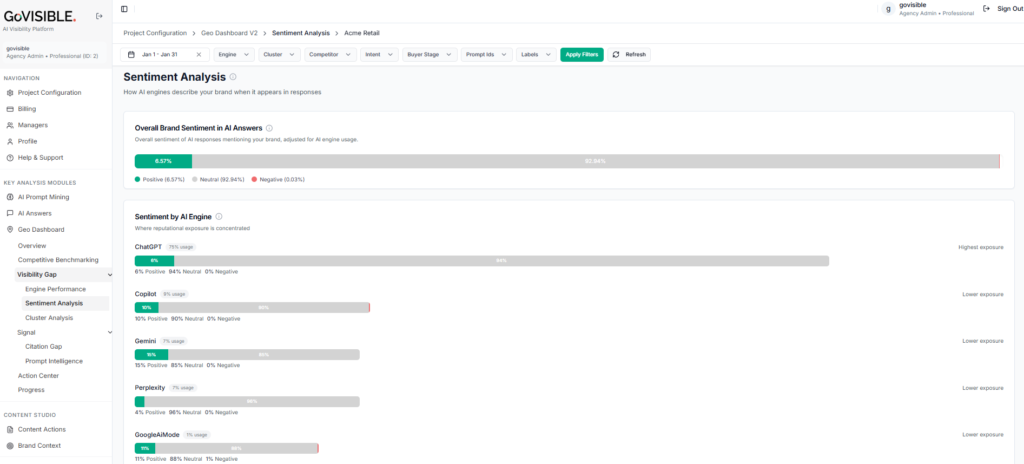Open Prompt Intelligence in sidebar
Viewport: 1024px width, 464px height.
click(54, 361)
